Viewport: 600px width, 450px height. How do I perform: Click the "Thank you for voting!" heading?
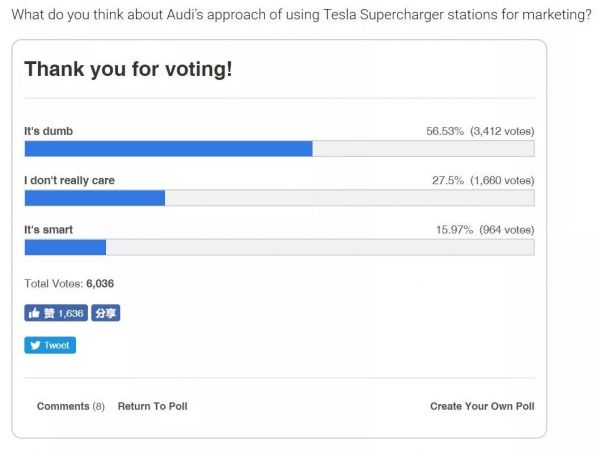click(x=127, y=70)
